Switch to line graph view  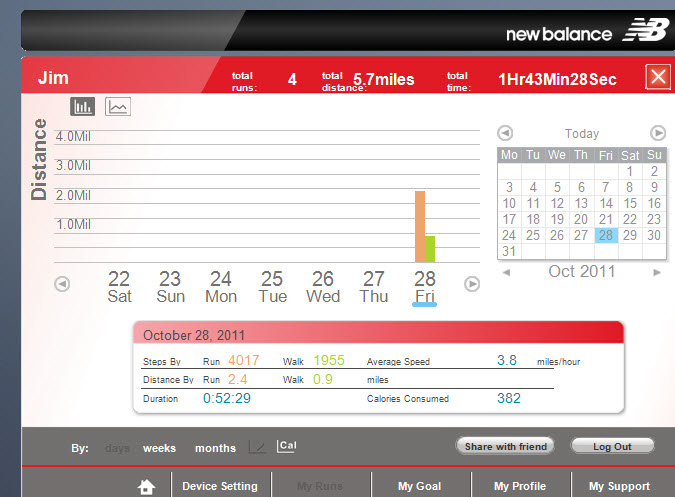click(118, 106)
